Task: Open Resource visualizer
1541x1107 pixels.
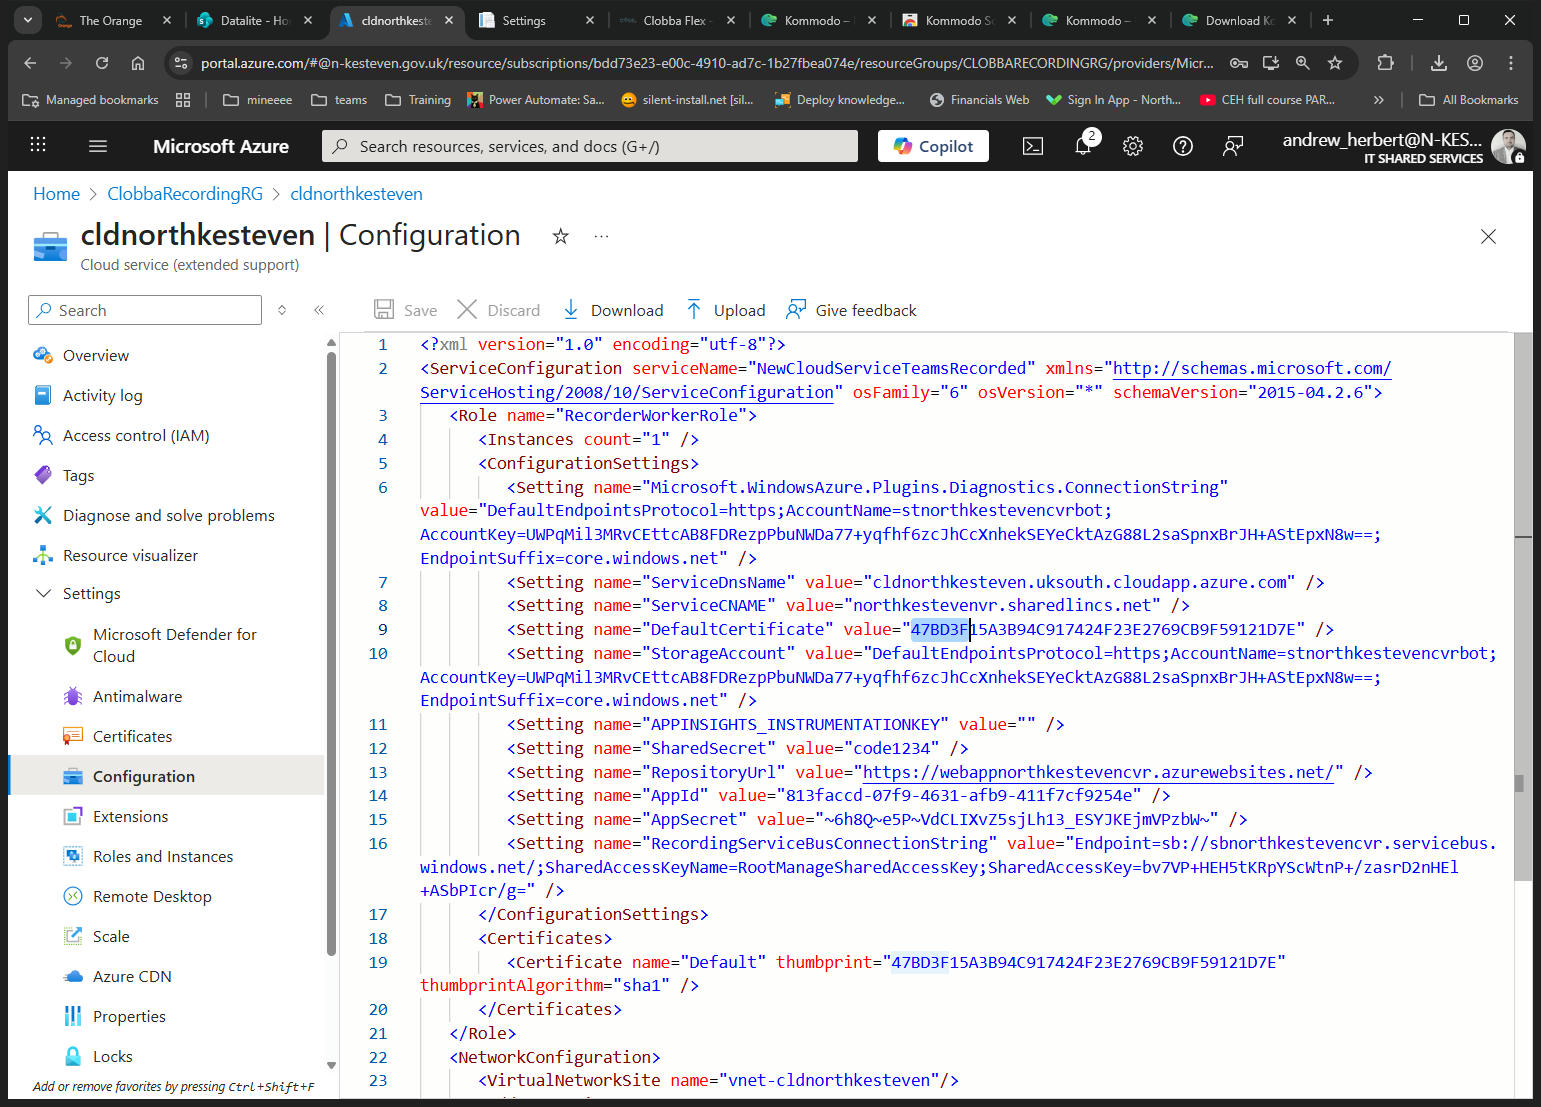Action: (x=130, y=555)
